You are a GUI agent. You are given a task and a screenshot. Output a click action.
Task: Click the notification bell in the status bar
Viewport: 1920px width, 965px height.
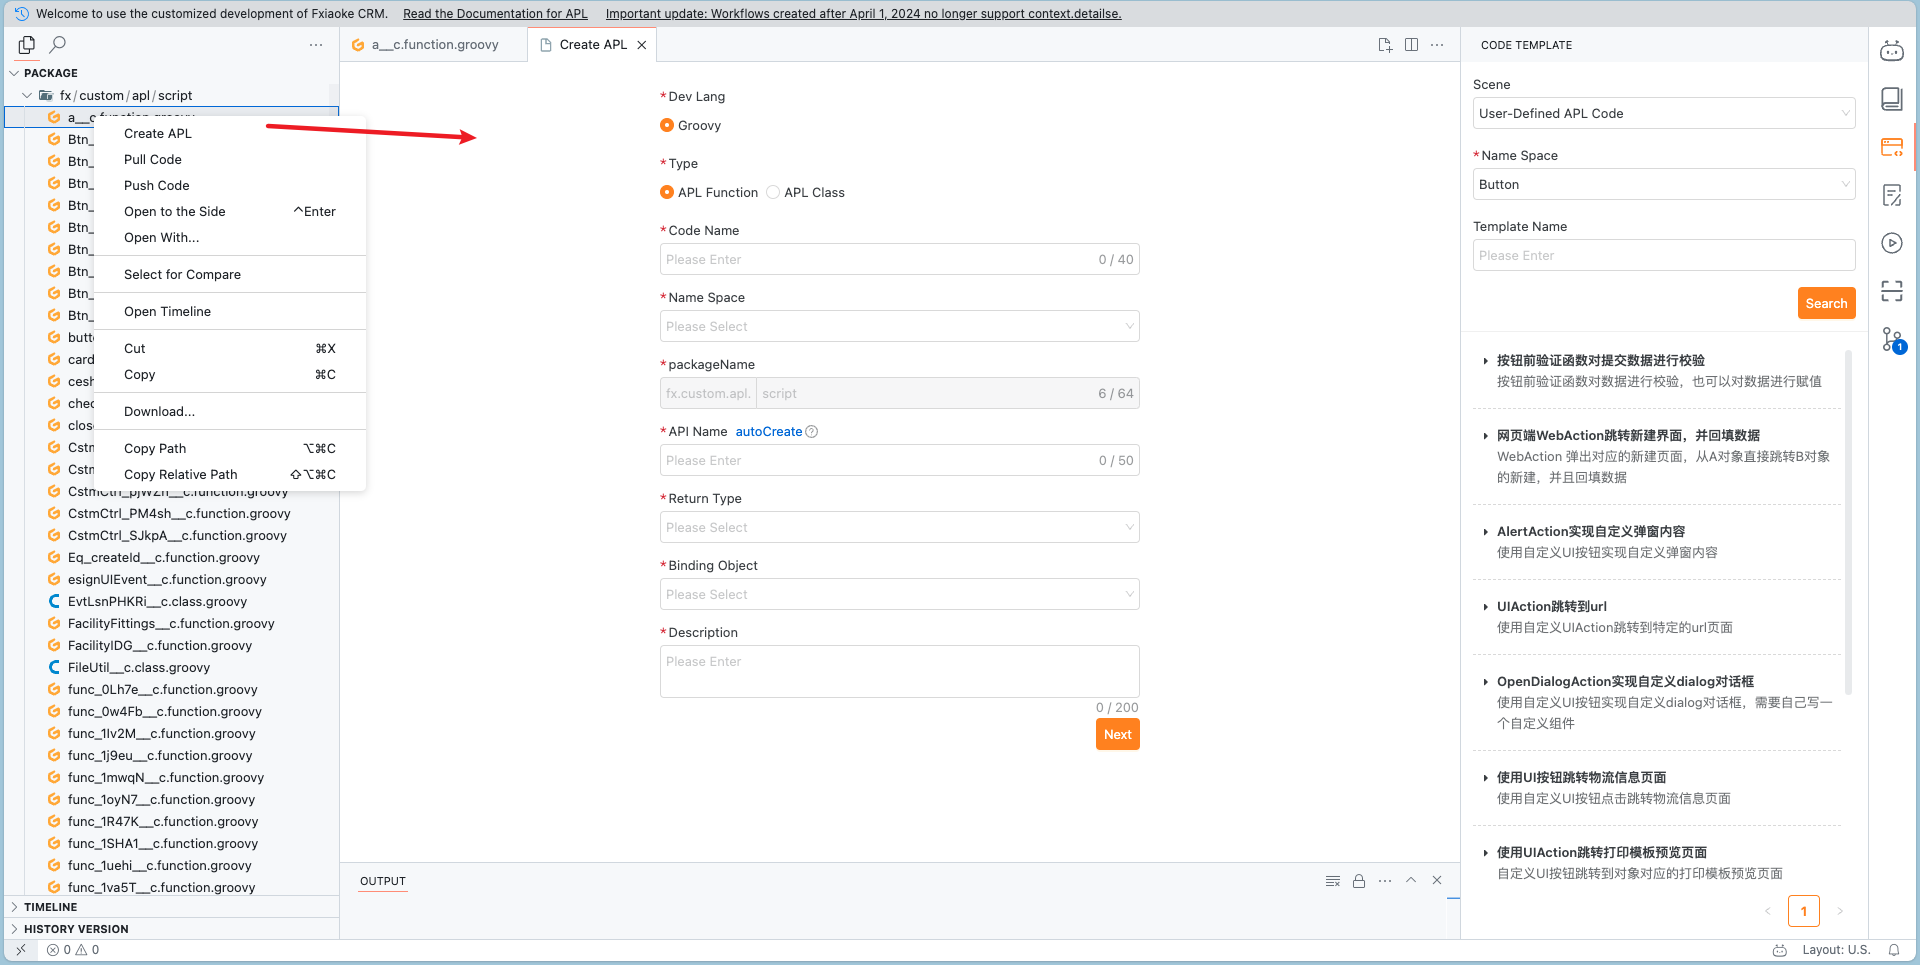click(x=1894, y=950)
